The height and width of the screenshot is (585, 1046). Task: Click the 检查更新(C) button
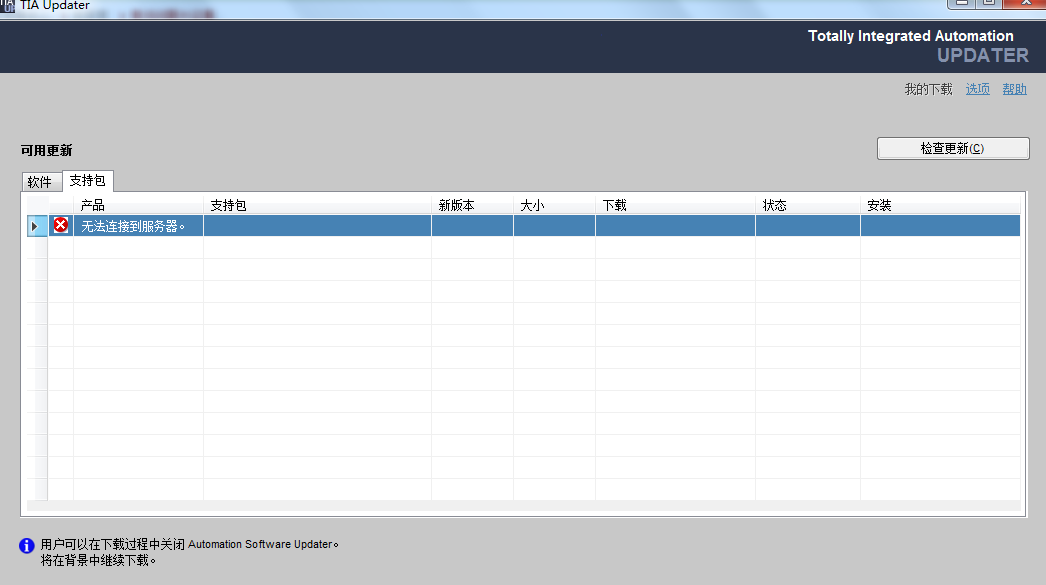(953, 148)
